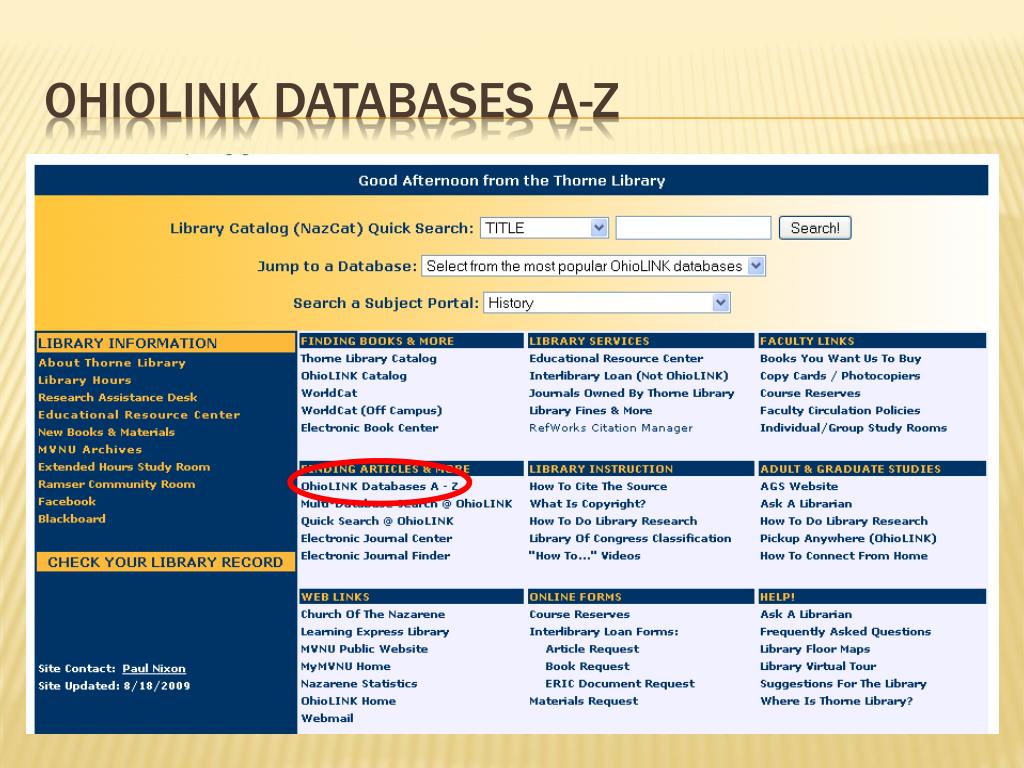The height and width of the screenshot is (768, 1024).
Task: Open About Thorne Library link
Action: (112, 362)
